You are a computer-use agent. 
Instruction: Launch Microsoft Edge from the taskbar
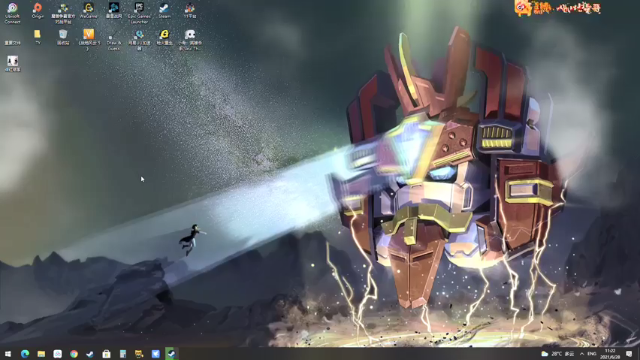pyautogui.click(x=24, y=353)
